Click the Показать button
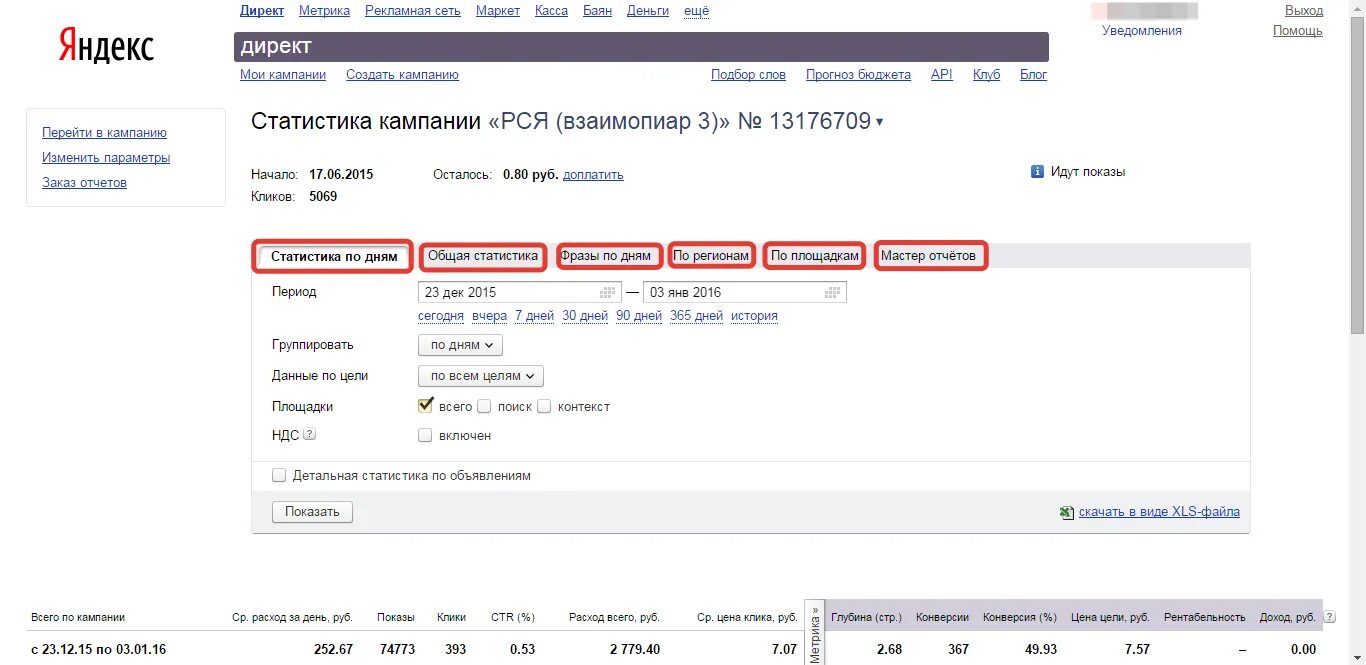The height and width of the screenshot is (665, 1366). click(312, 512)
